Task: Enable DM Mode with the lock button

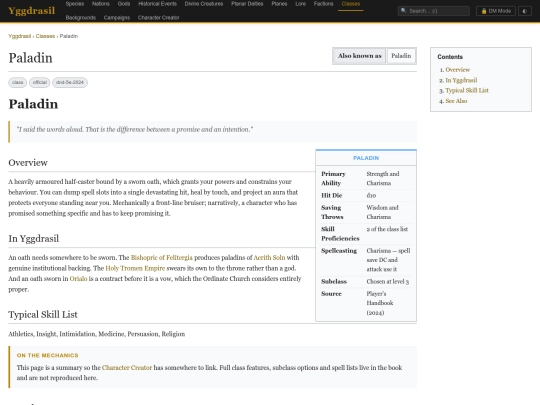Action: 496,11
